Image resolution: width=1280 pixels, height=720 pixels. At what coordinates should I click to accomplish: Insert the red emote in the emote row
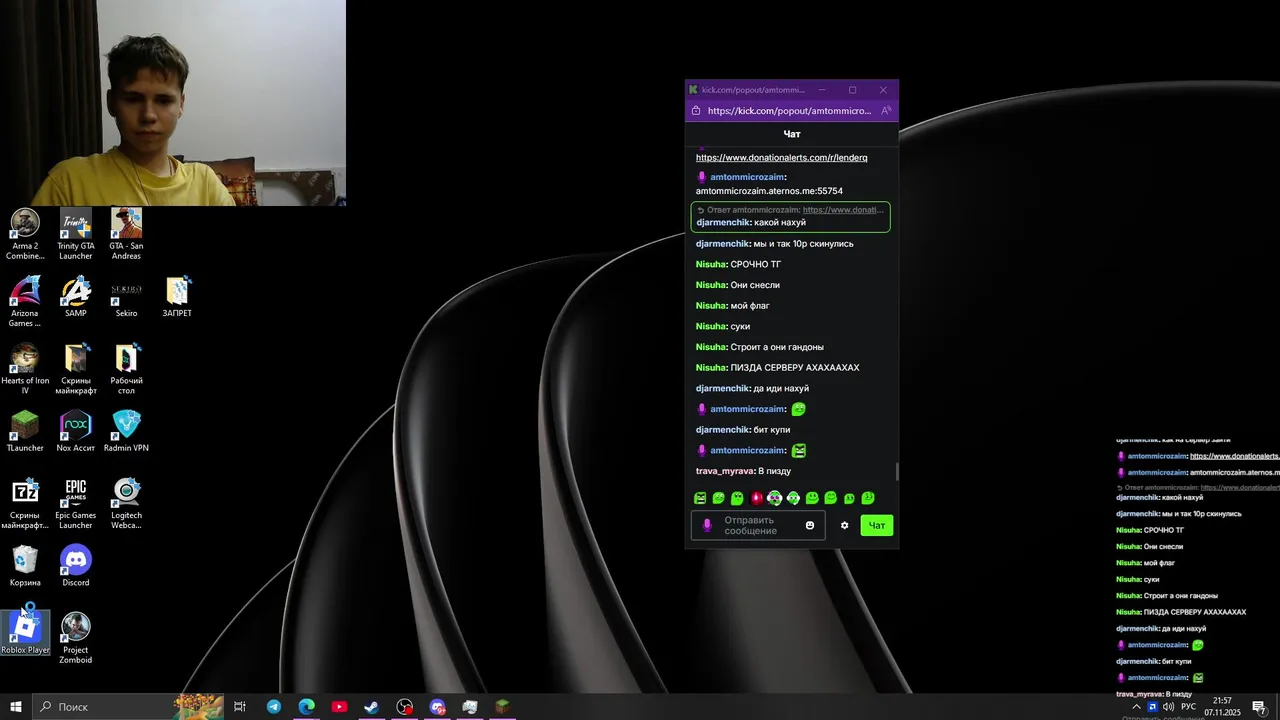click(756, 498)
